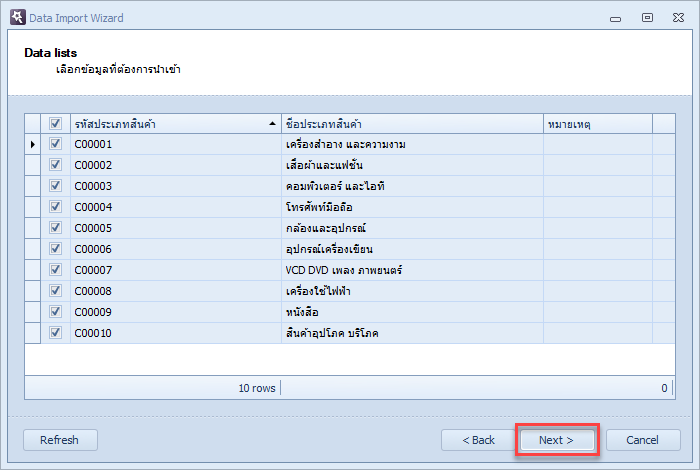
Task: Click the Refresh button
Action: click(60, 440)
